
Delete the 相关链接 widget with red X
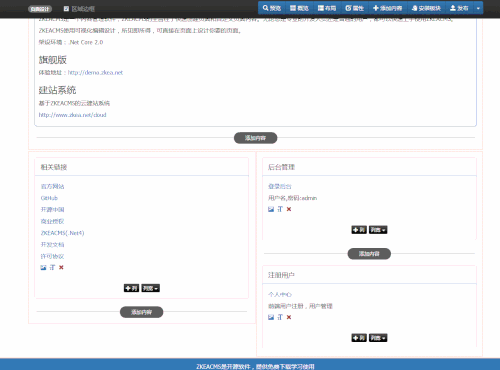click(61, 267)
